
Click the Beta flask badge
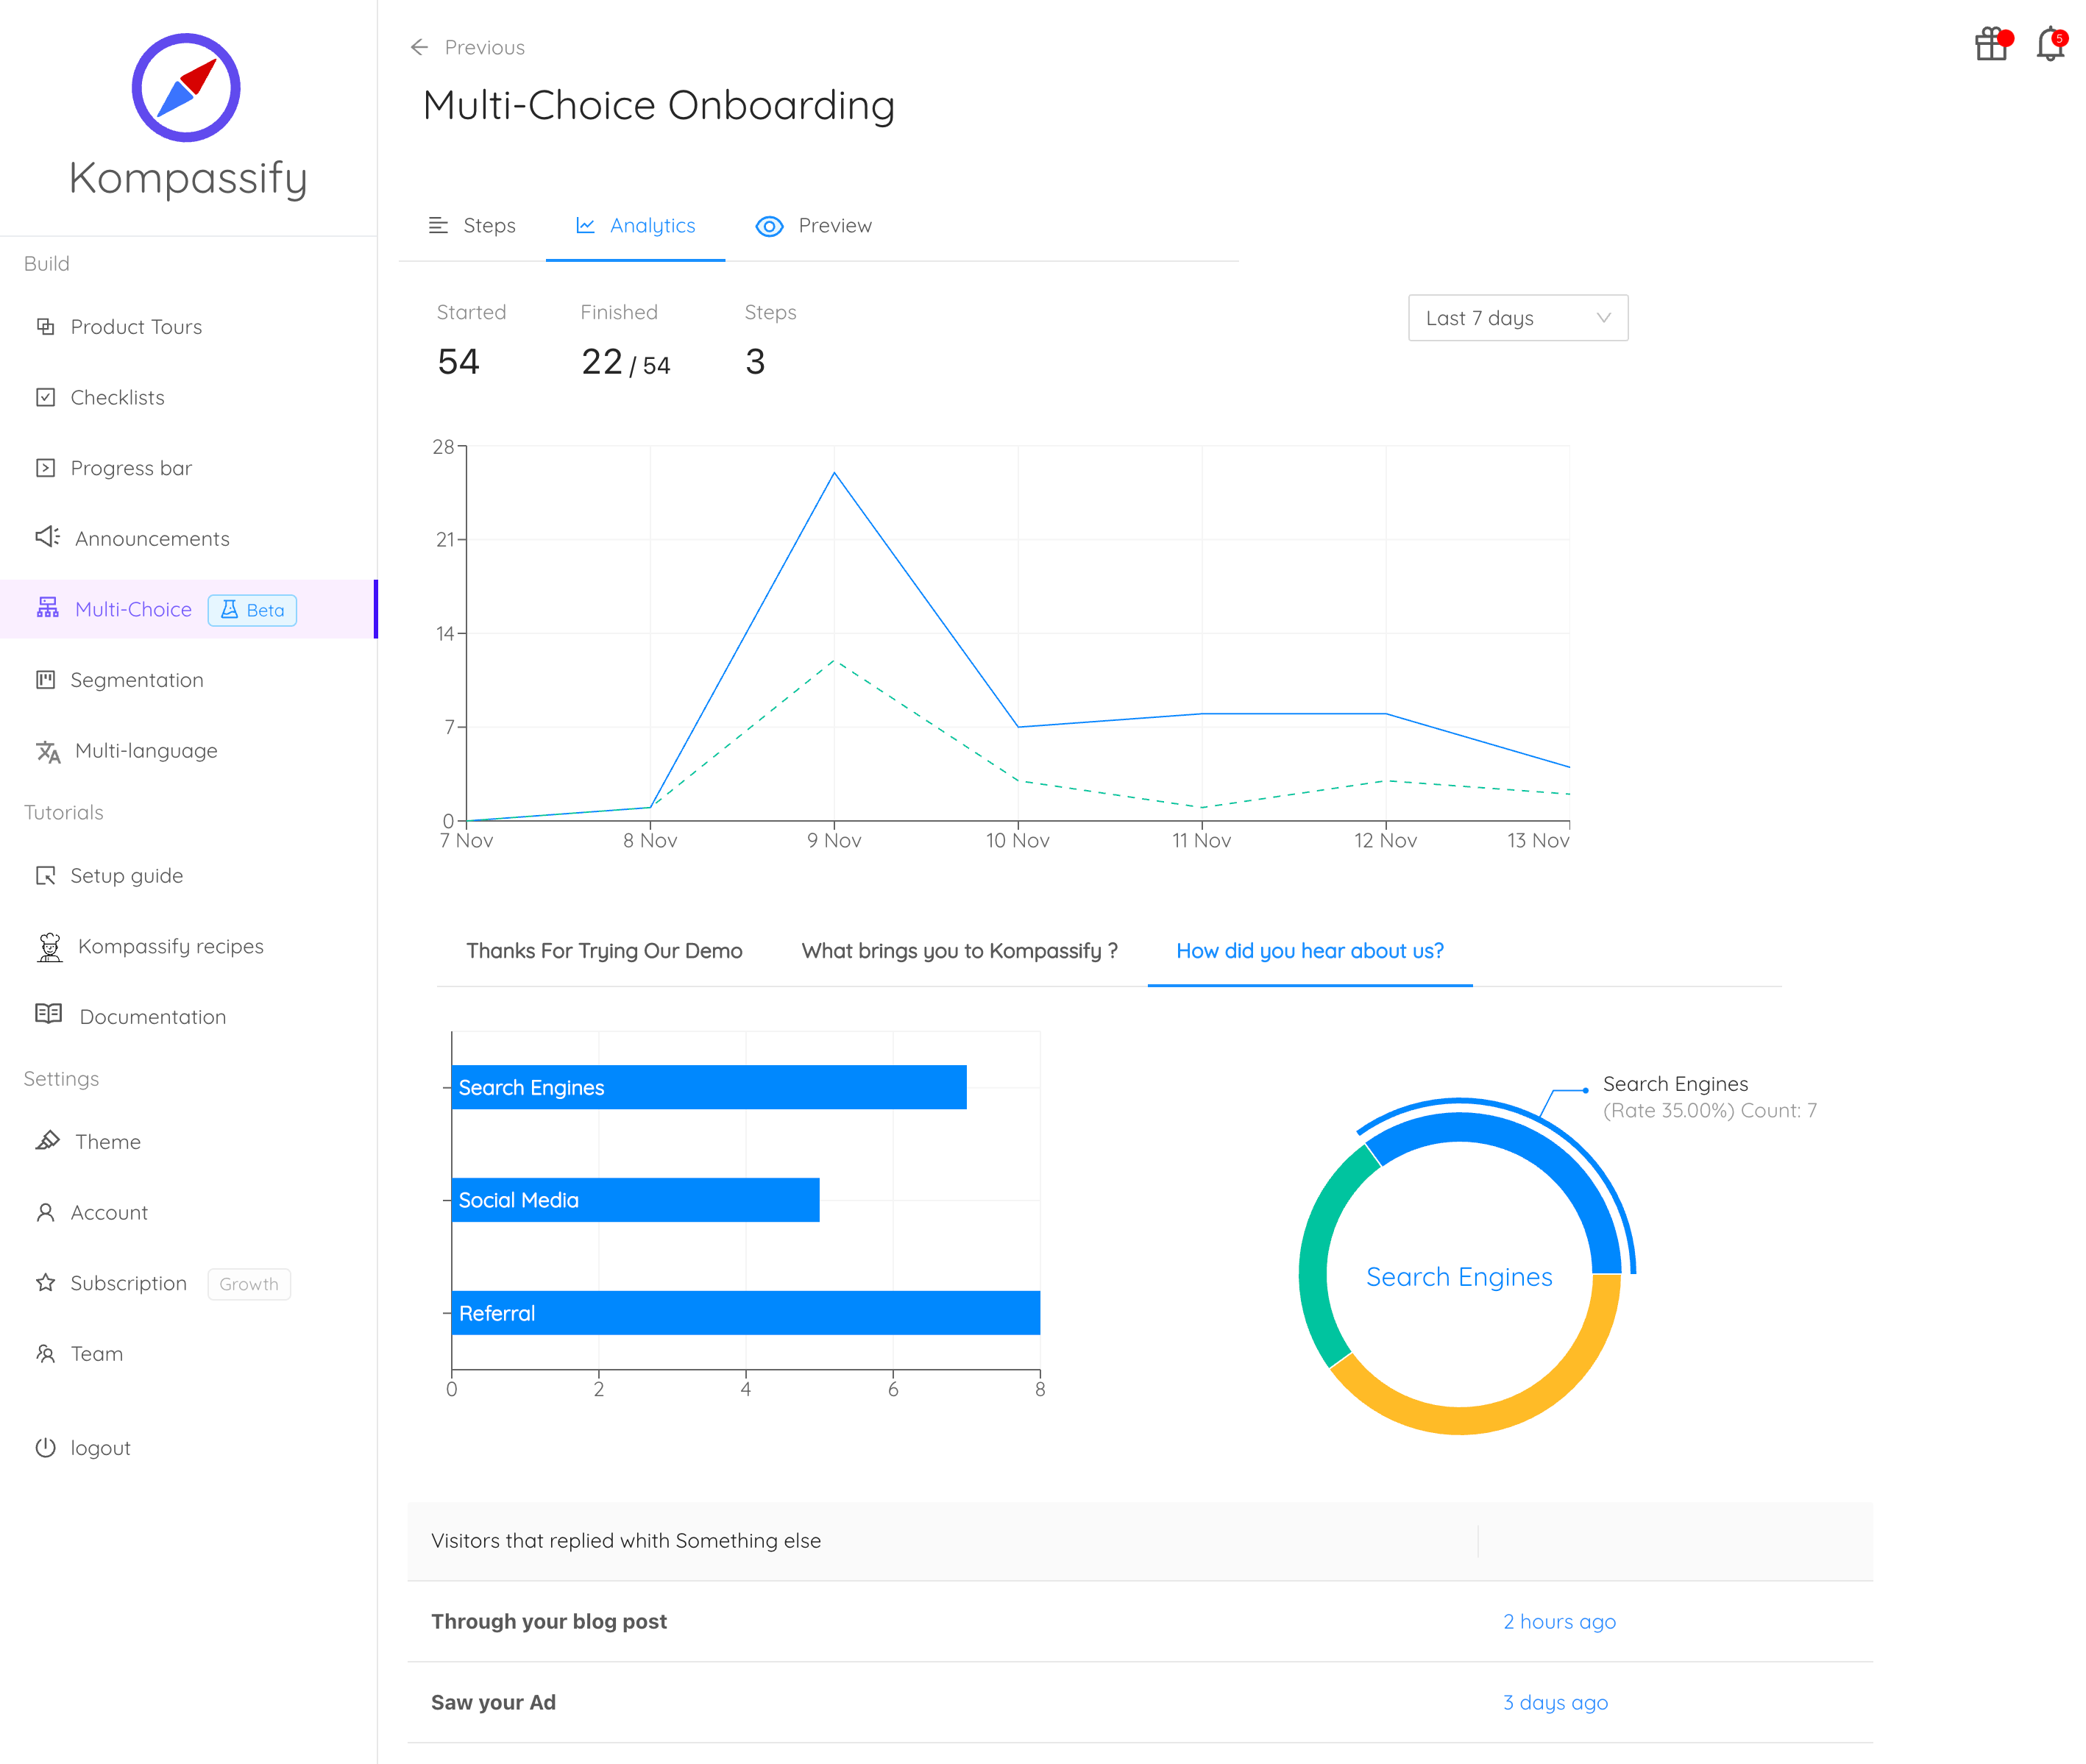(252, 610)
